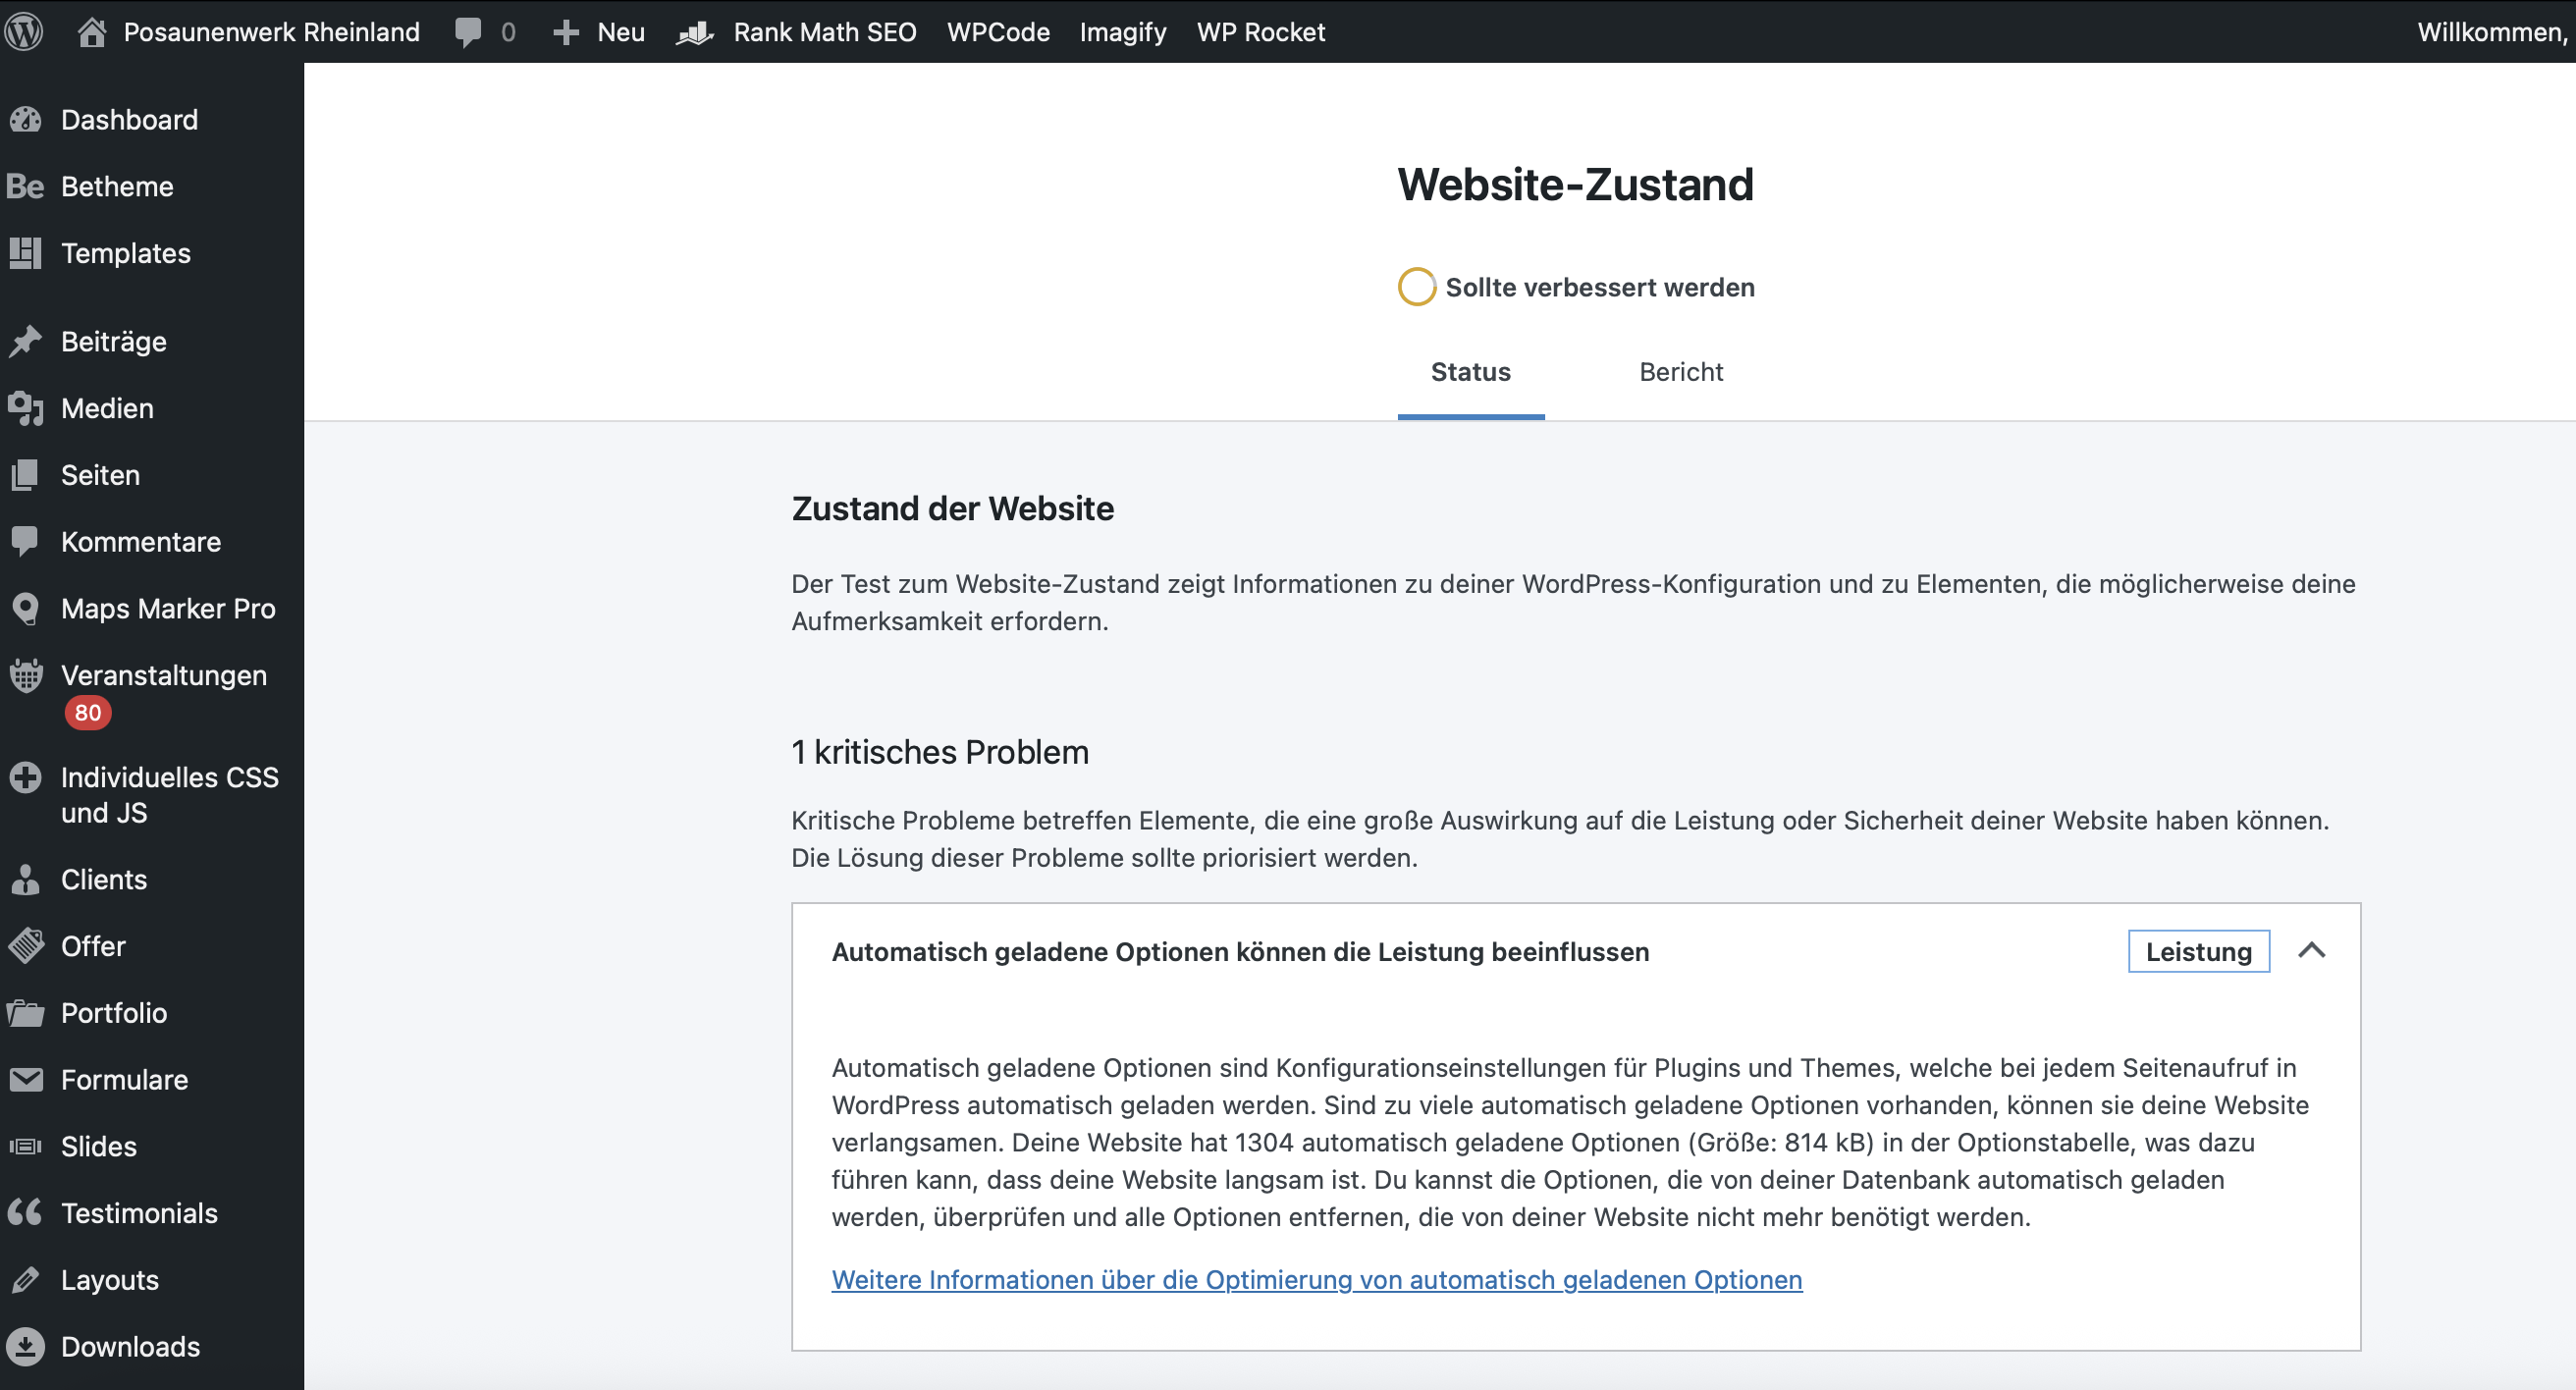Click the Sollte verbessert werden status label
Screen dimensions: 2576x1390
[1600, 287]
